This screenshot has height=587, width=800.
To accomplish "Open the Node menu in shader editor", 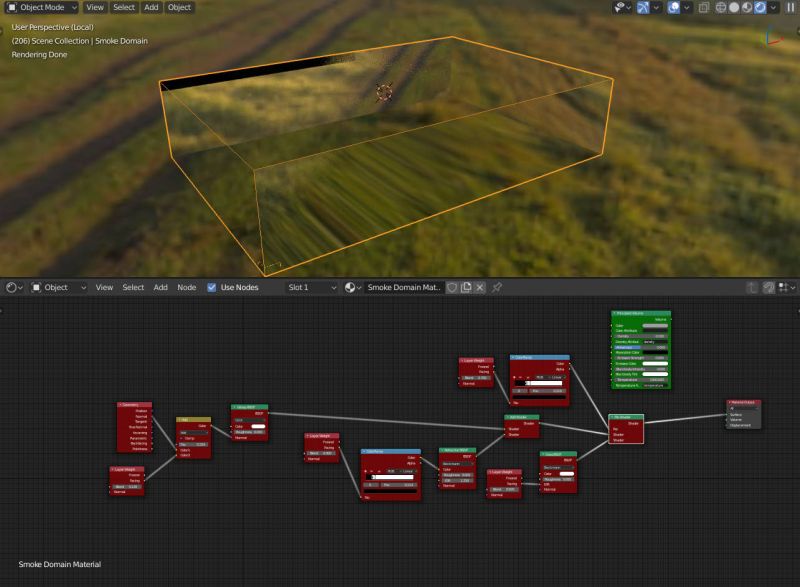I will (186, 287).
